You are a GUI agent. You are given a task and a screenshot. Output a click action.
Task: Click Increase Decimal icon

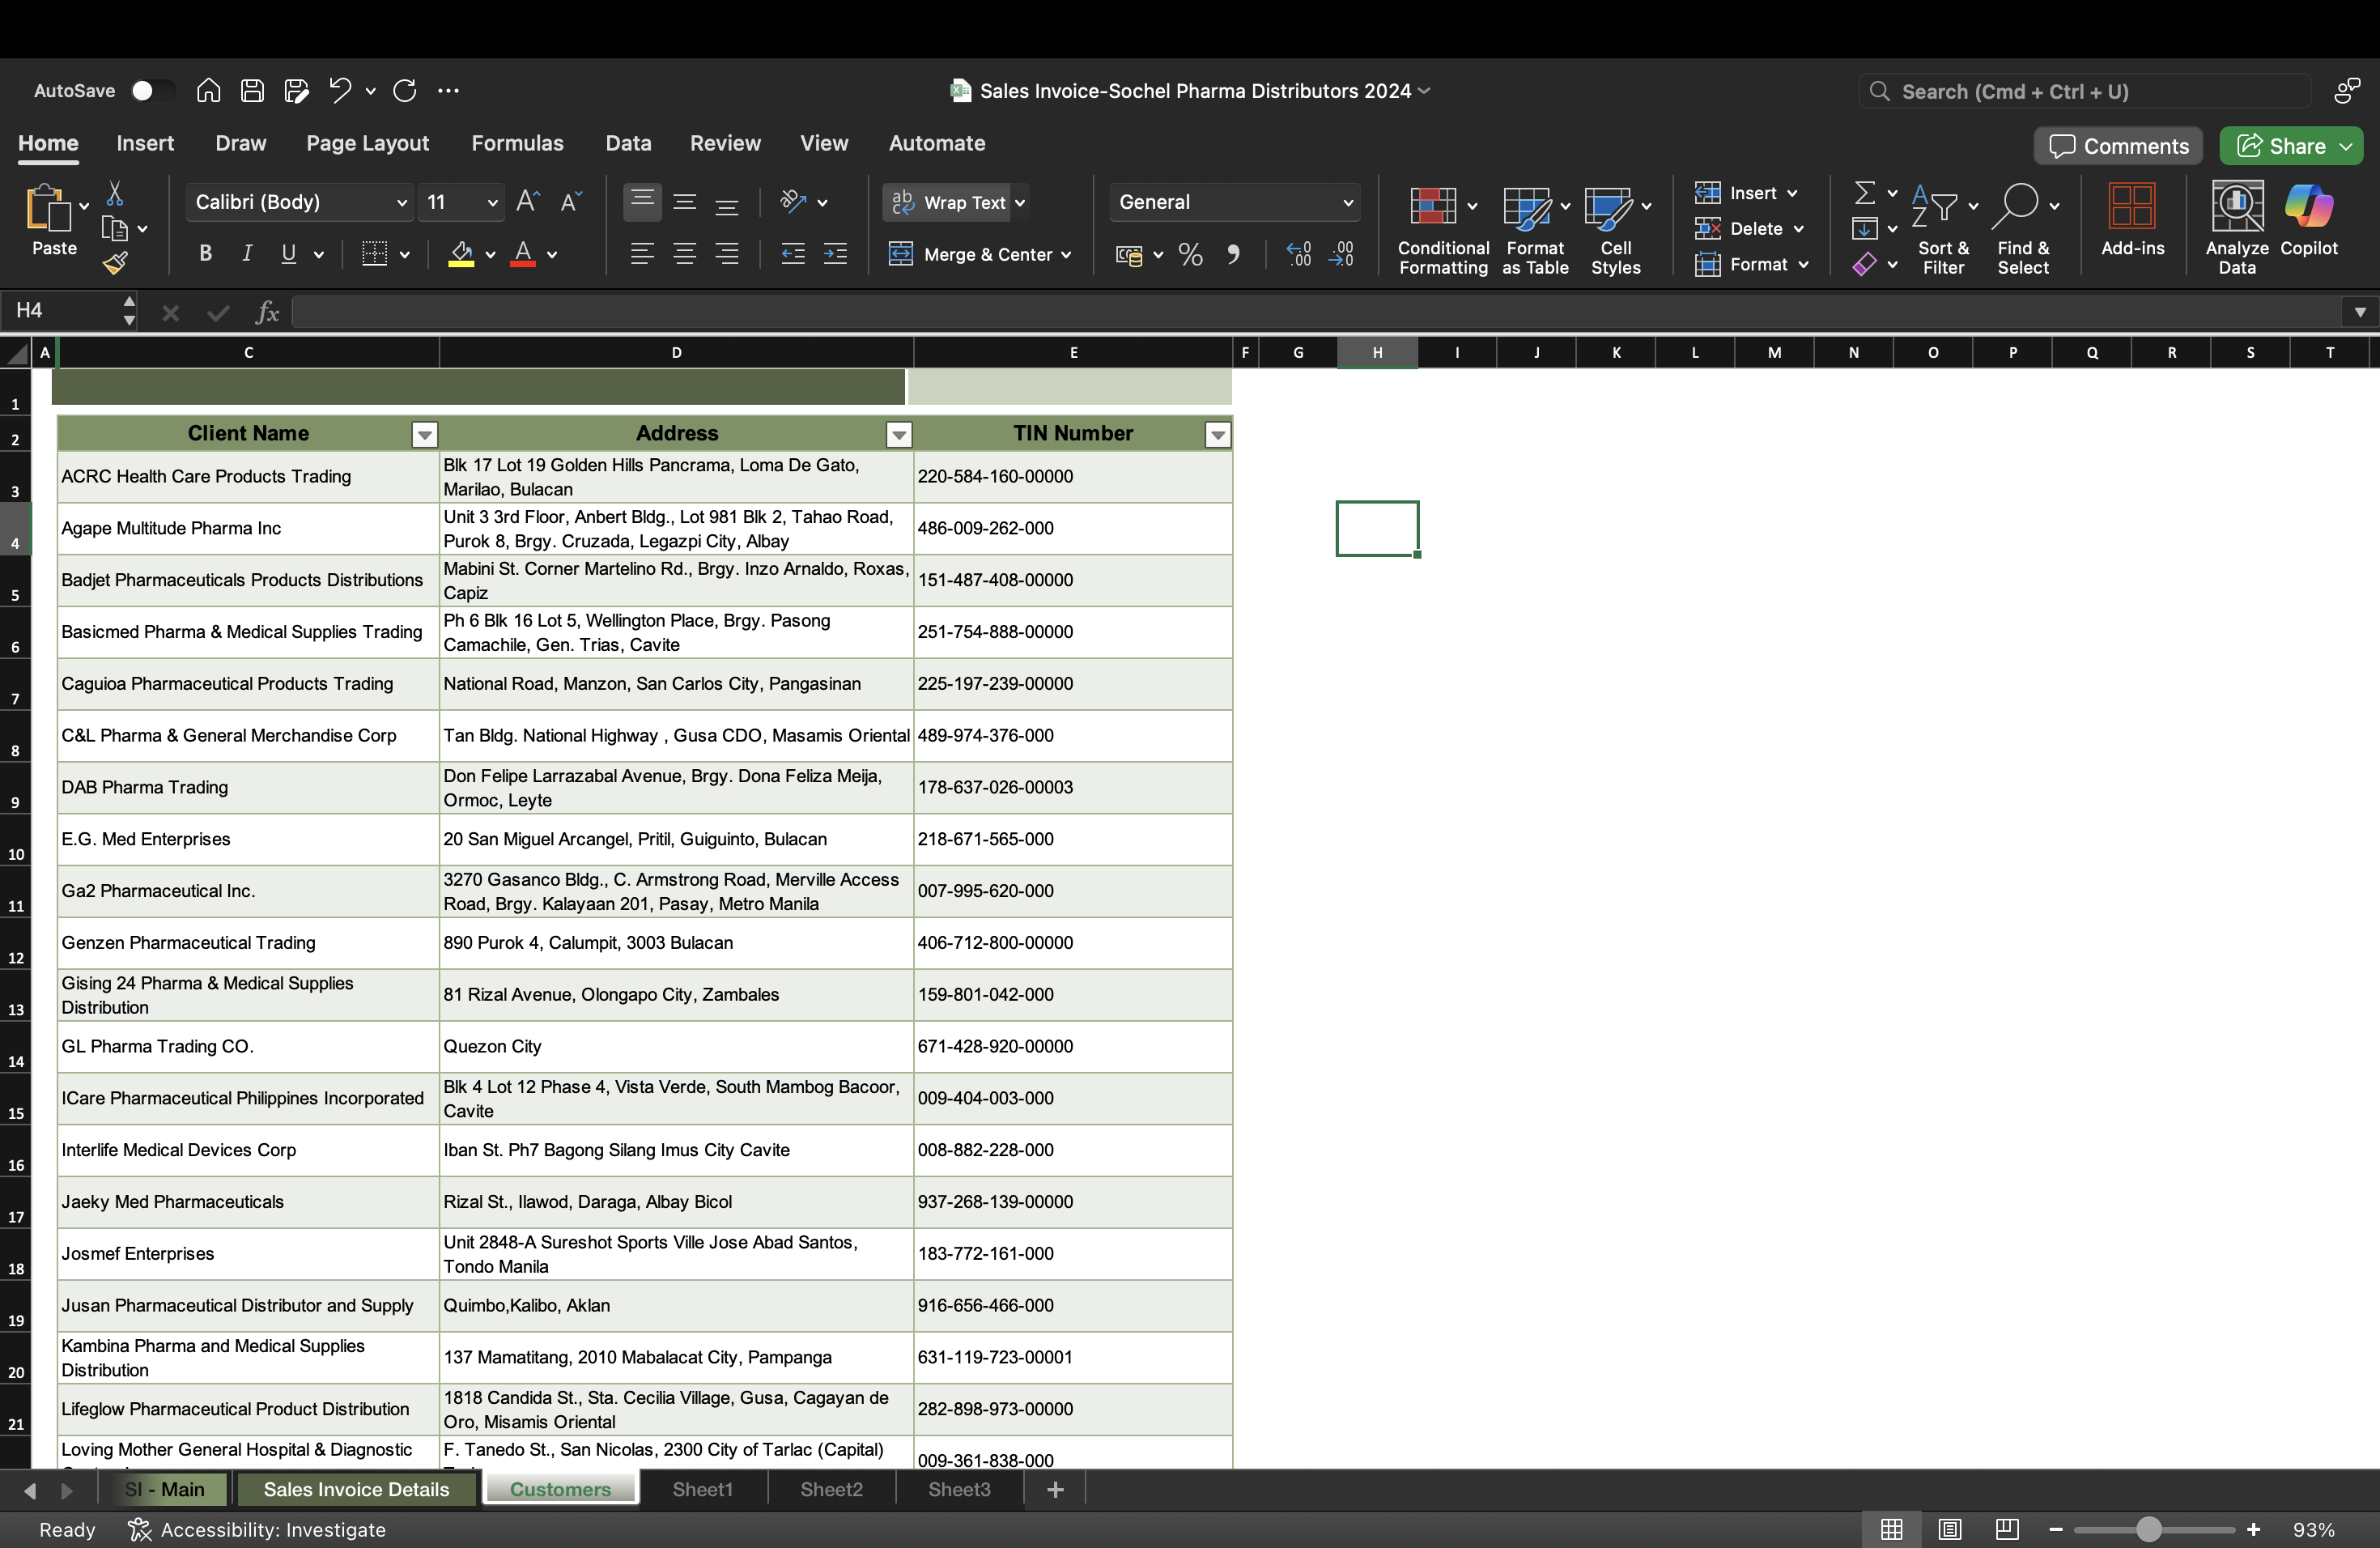pyautogui.click(x=1298, y=255)
